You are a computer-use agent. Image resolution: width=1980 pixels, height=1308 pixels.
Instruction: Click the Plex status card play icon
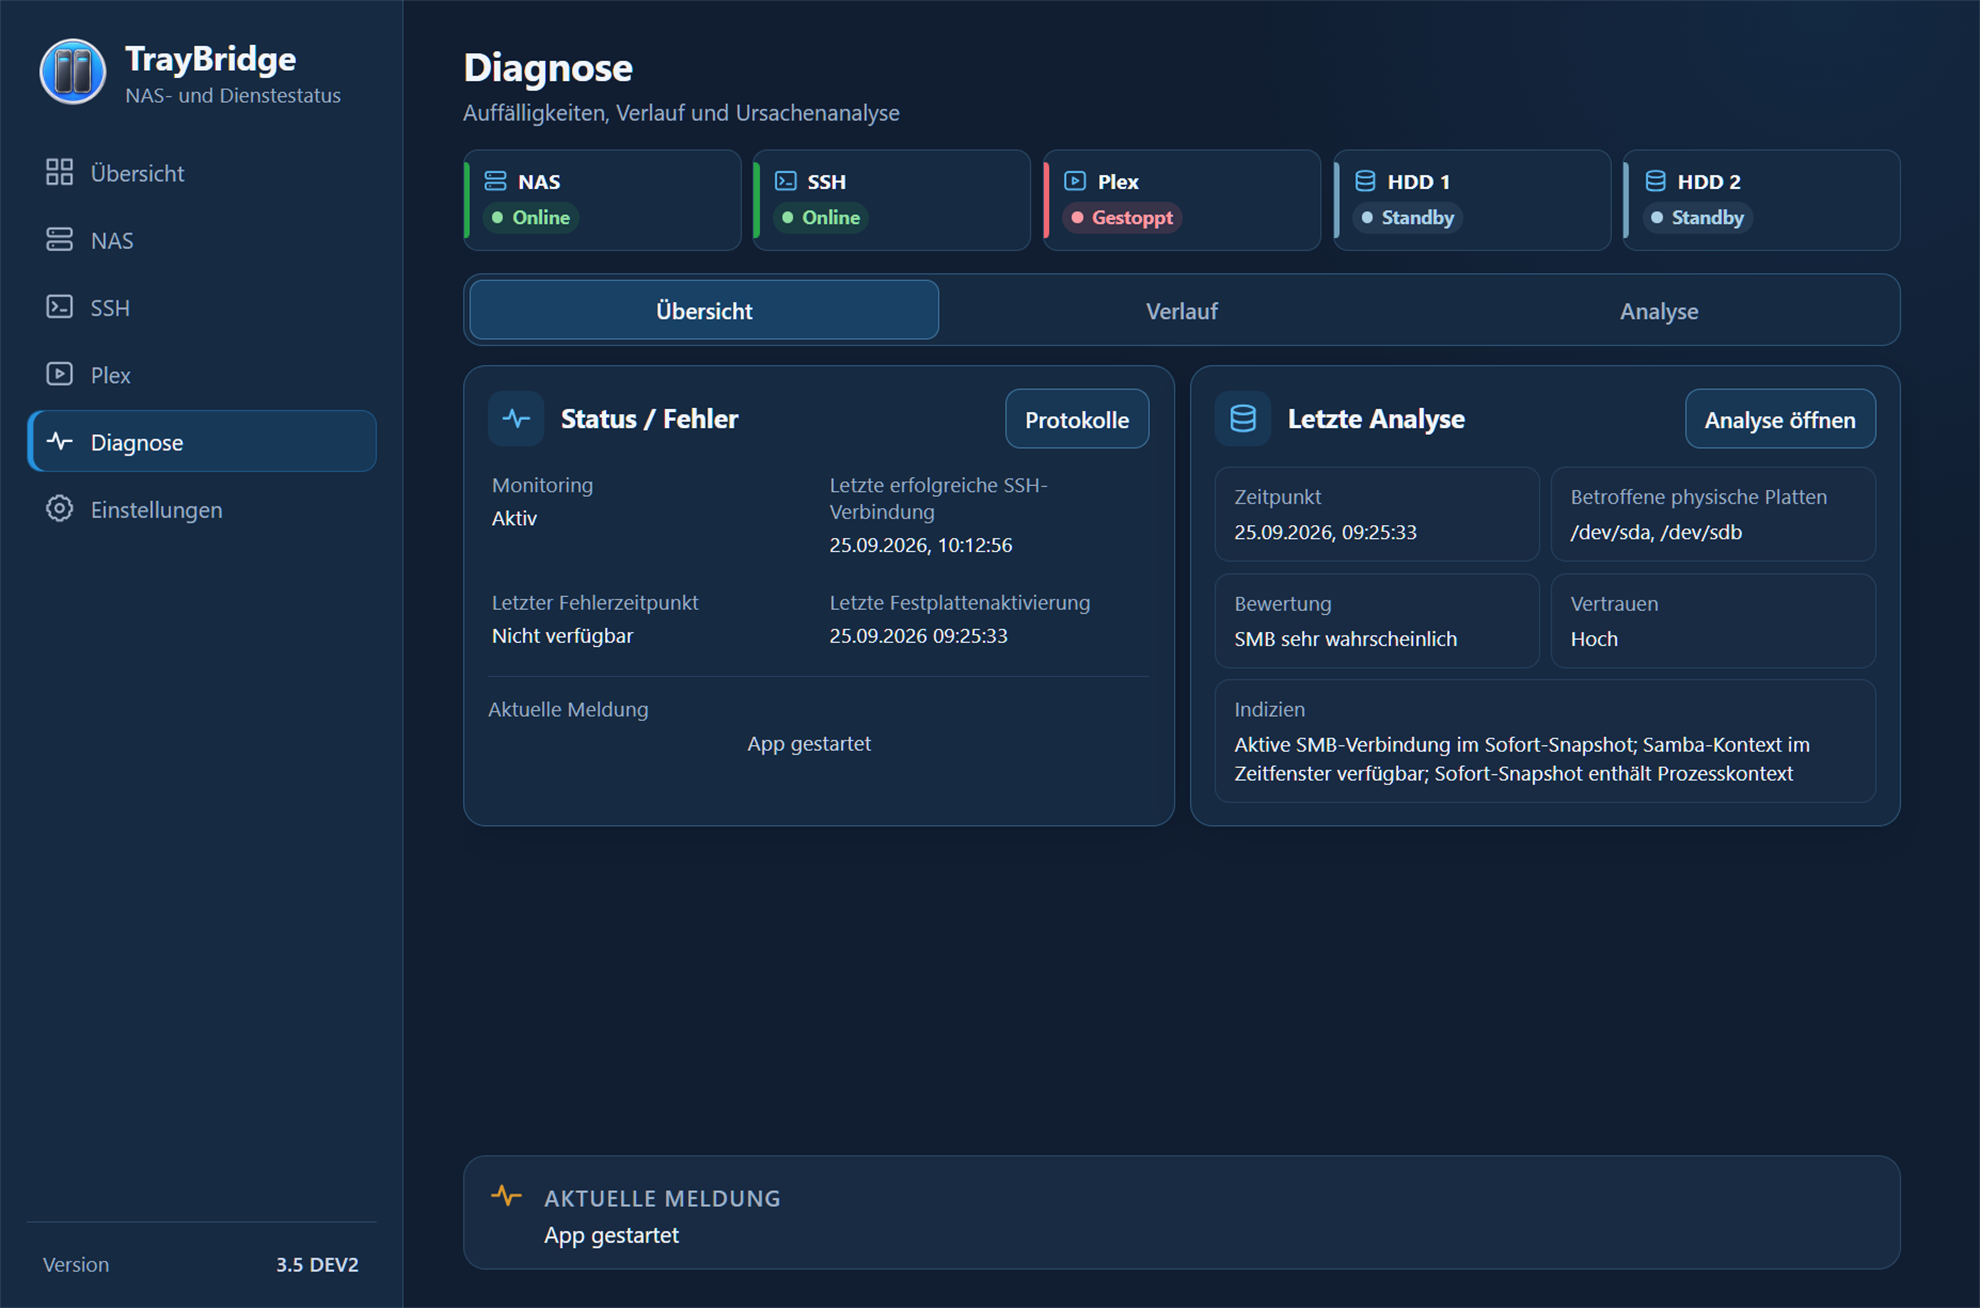click(1075, 181)
